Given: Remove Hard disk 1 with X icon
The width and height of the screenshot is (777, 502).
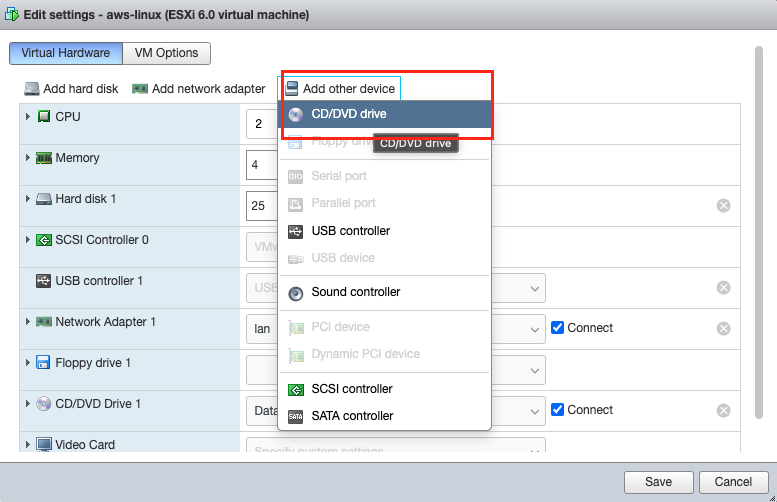Looking at the screenshot, I should [x=723, y=206].
